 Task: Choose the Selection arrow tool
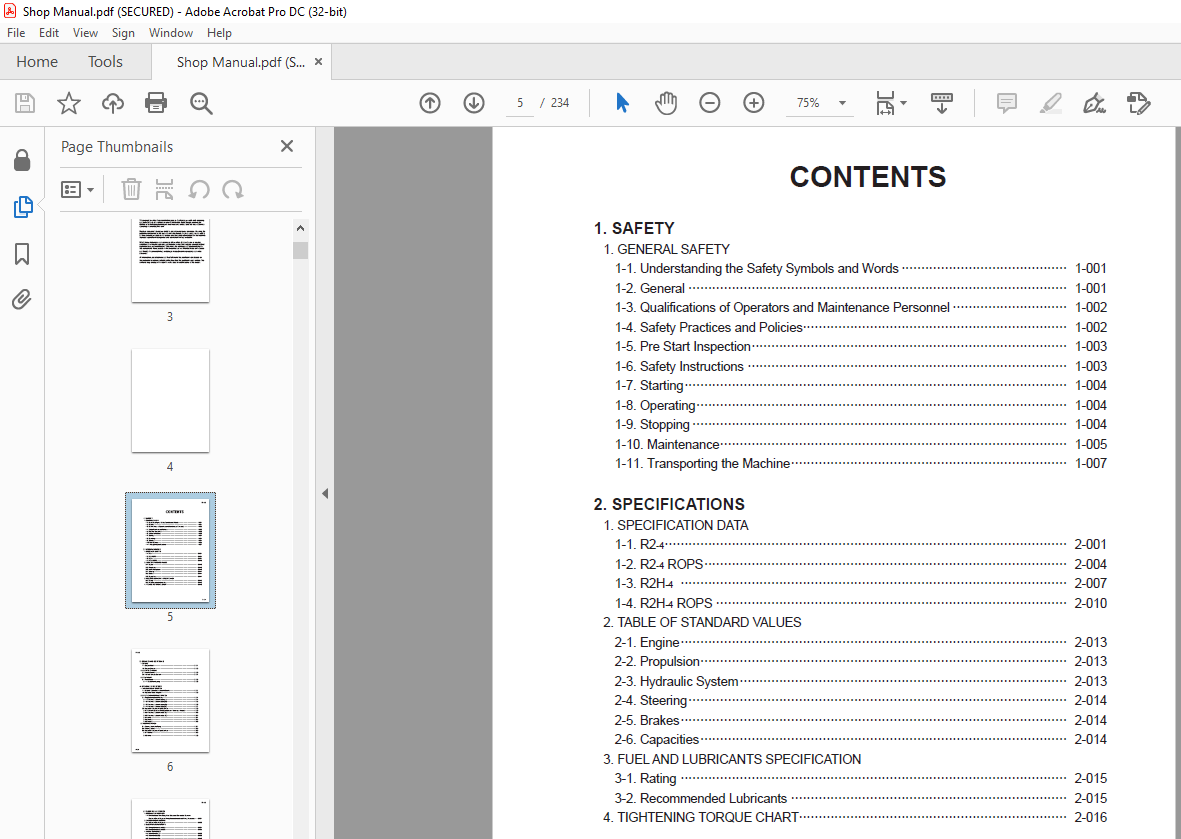point(622,103)
